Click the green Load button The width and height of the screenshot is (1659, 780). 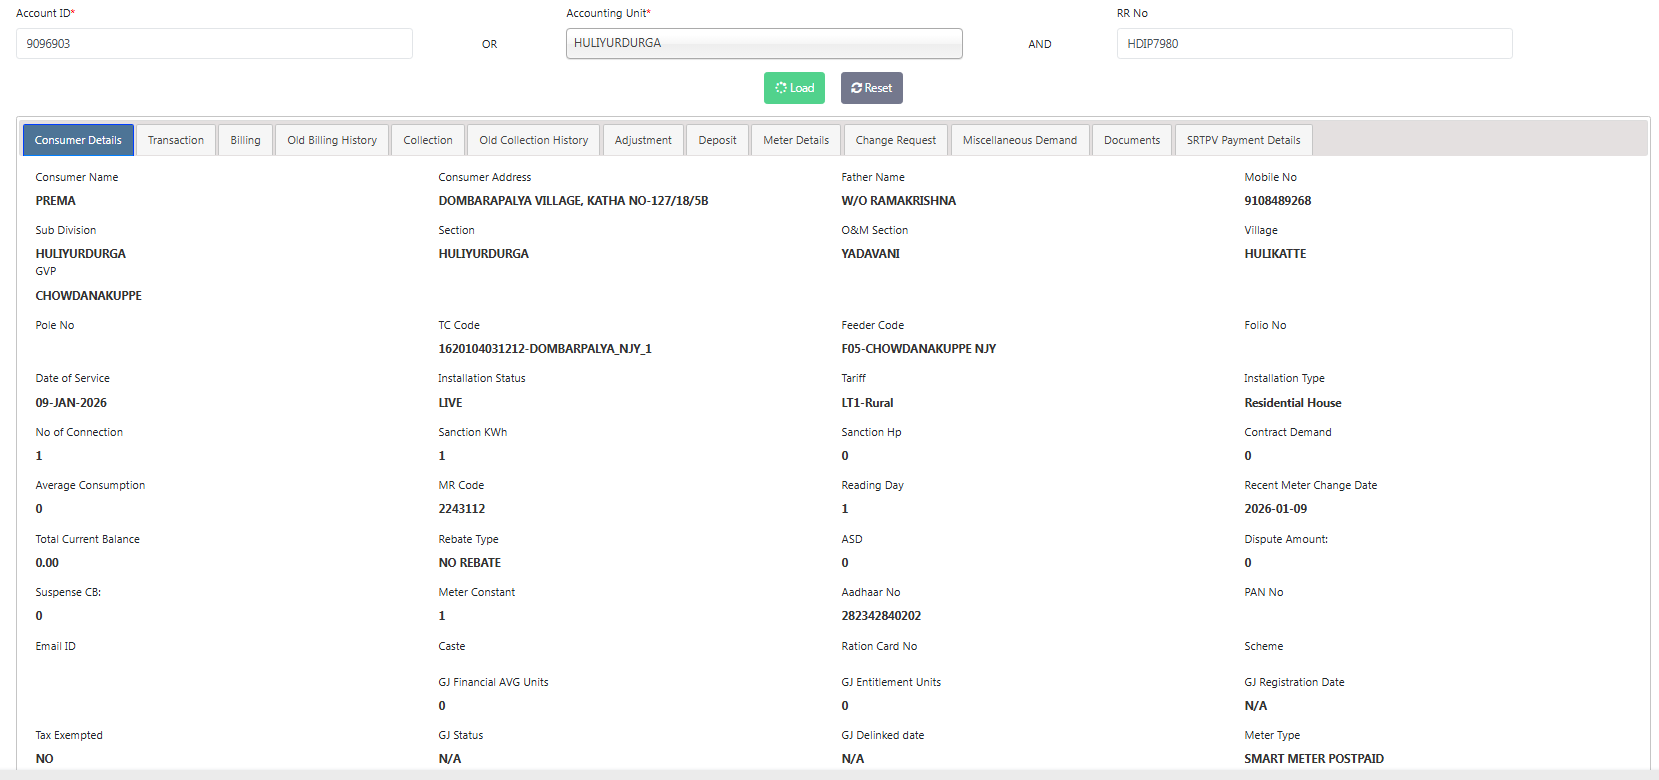click(x=794, y=88)
